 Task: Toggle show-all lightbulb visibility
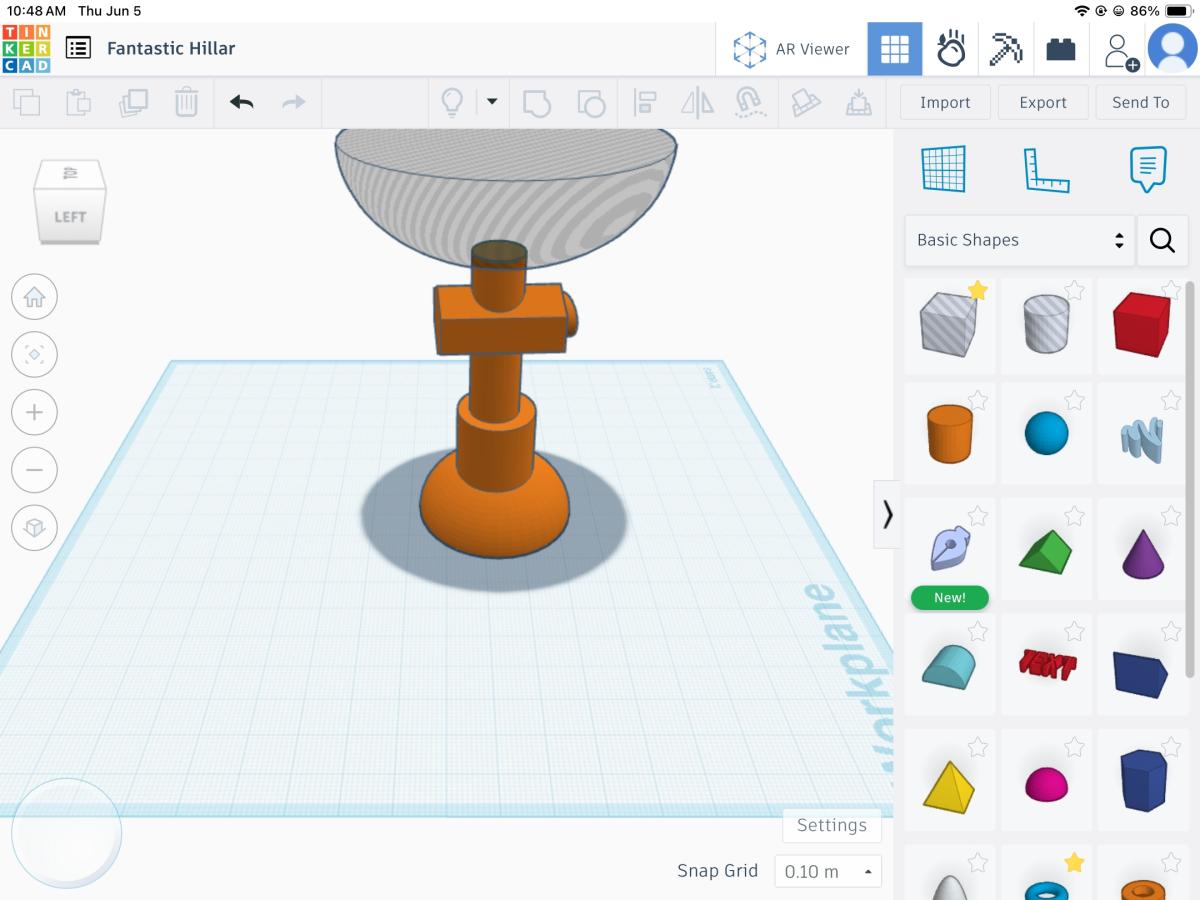pyautogui.click(x=453, y=102)
